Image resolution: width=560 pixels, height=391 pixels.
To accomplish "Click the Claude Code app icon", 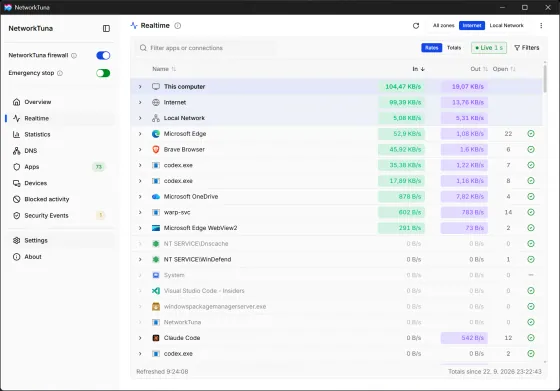I will [x=156, y=338].
